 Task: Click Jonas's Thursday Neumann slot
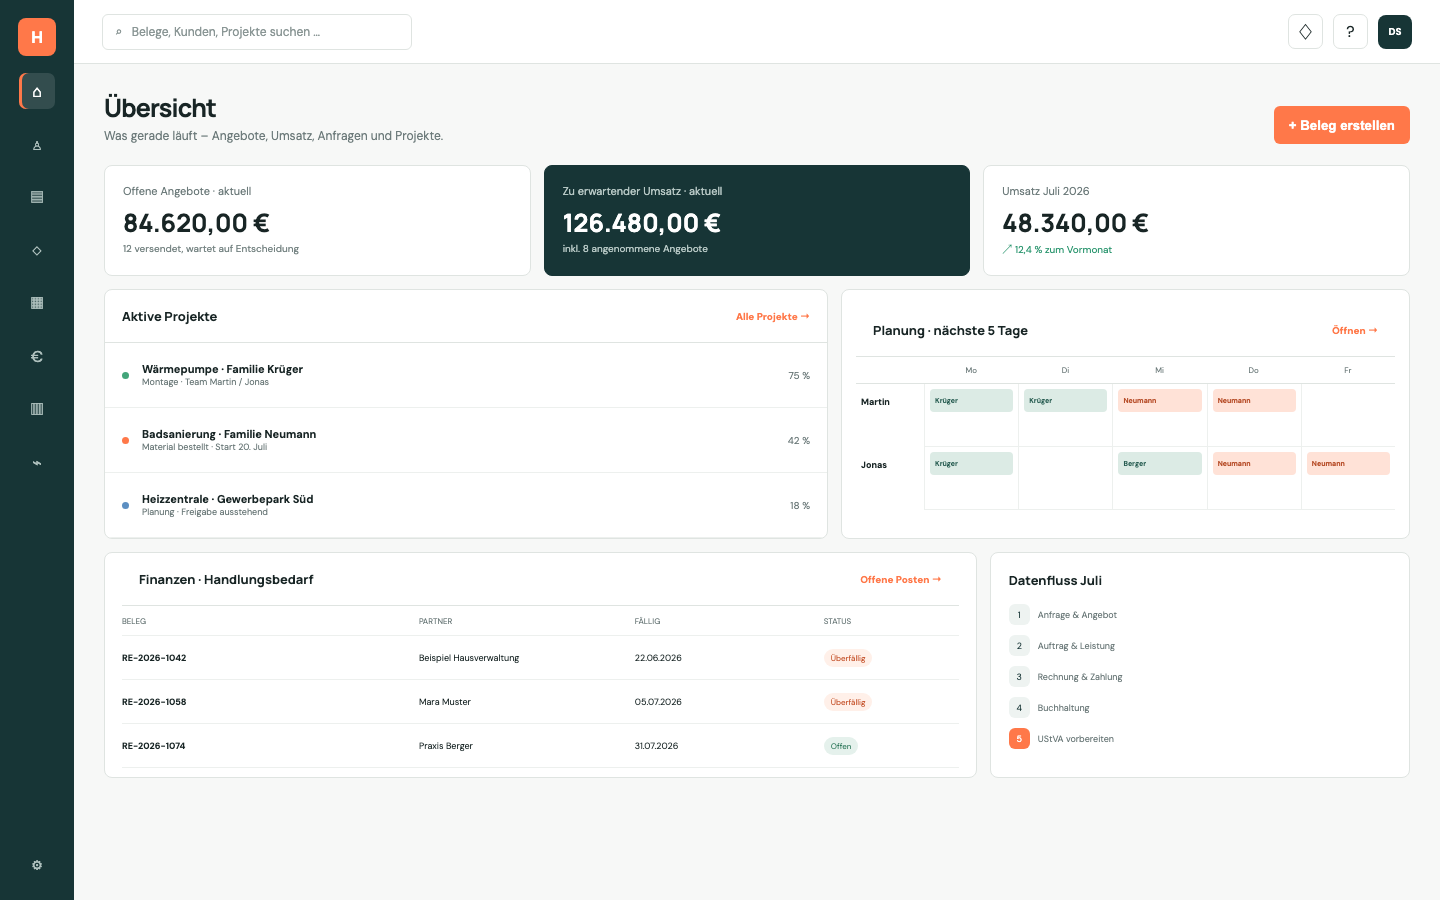coord(1254,463)
